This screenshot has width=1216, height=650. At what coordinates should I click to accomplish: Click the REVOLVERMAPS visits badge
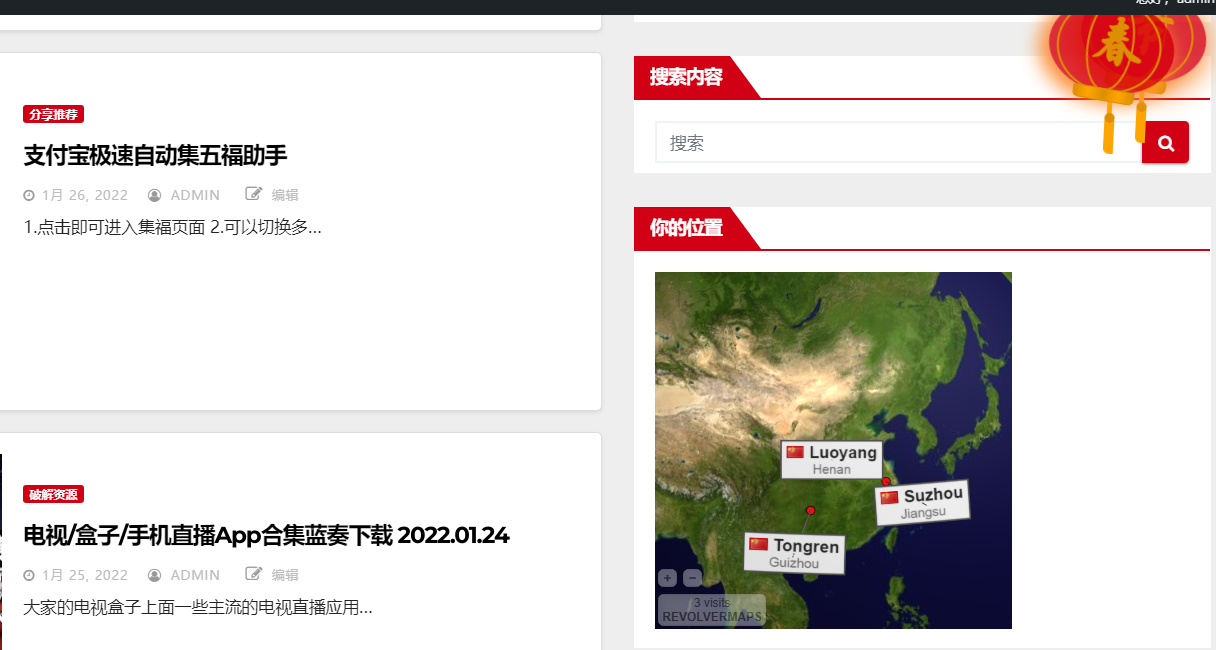pyautogui.click(x=712, y=610)
